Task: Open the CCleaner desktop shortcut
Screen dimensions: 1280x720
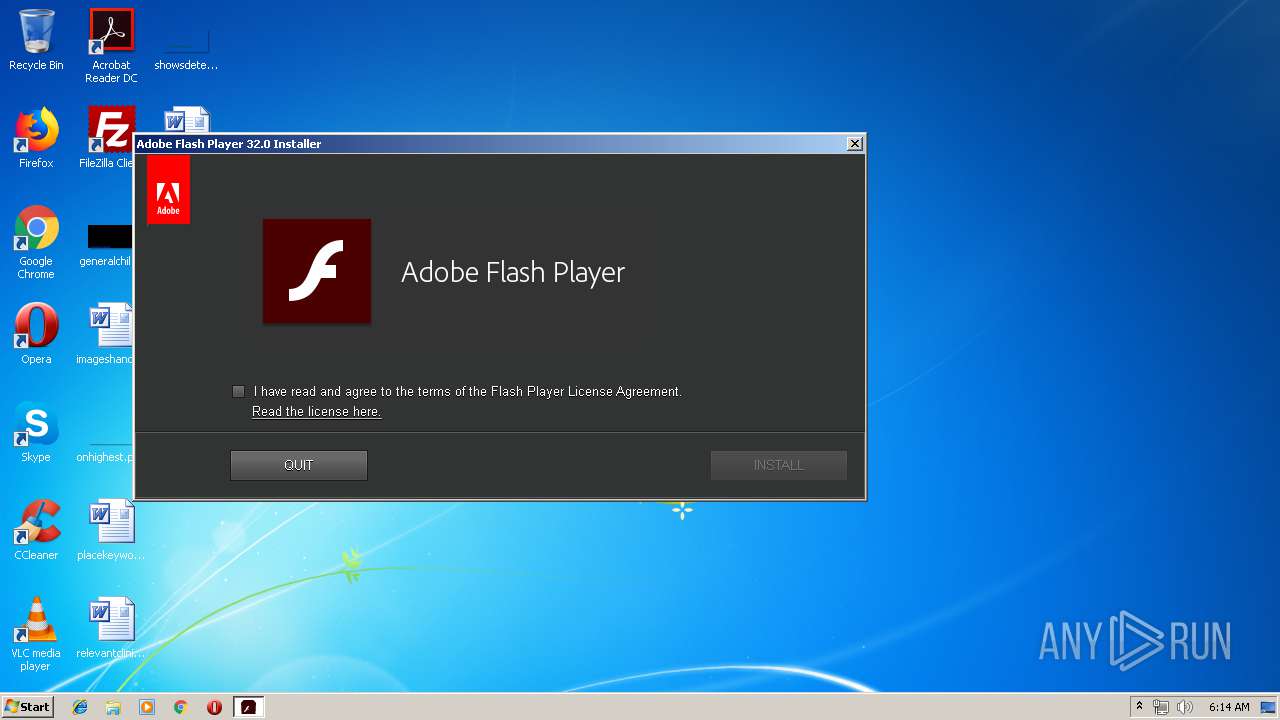Action: tap(36, 530)
